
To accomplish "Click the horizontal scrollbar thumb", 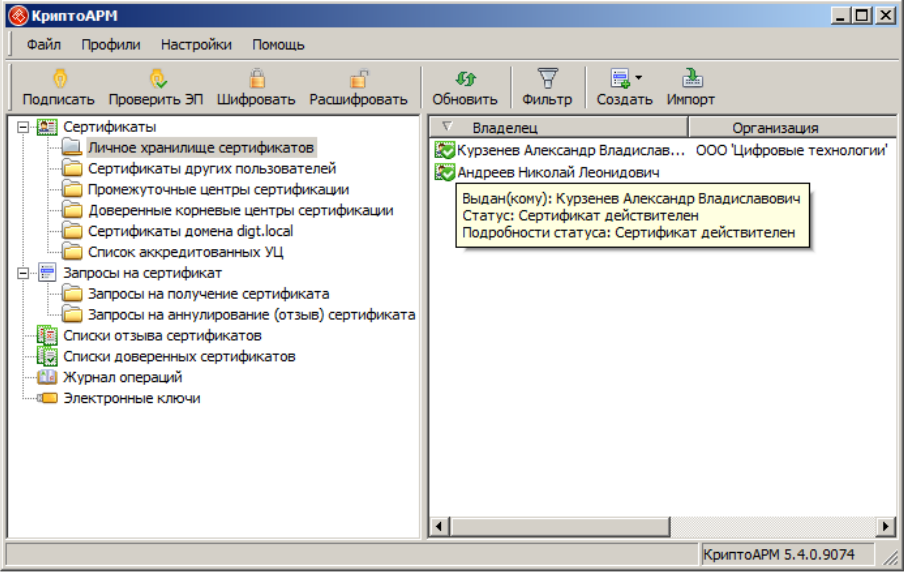I will click(560, 526).
